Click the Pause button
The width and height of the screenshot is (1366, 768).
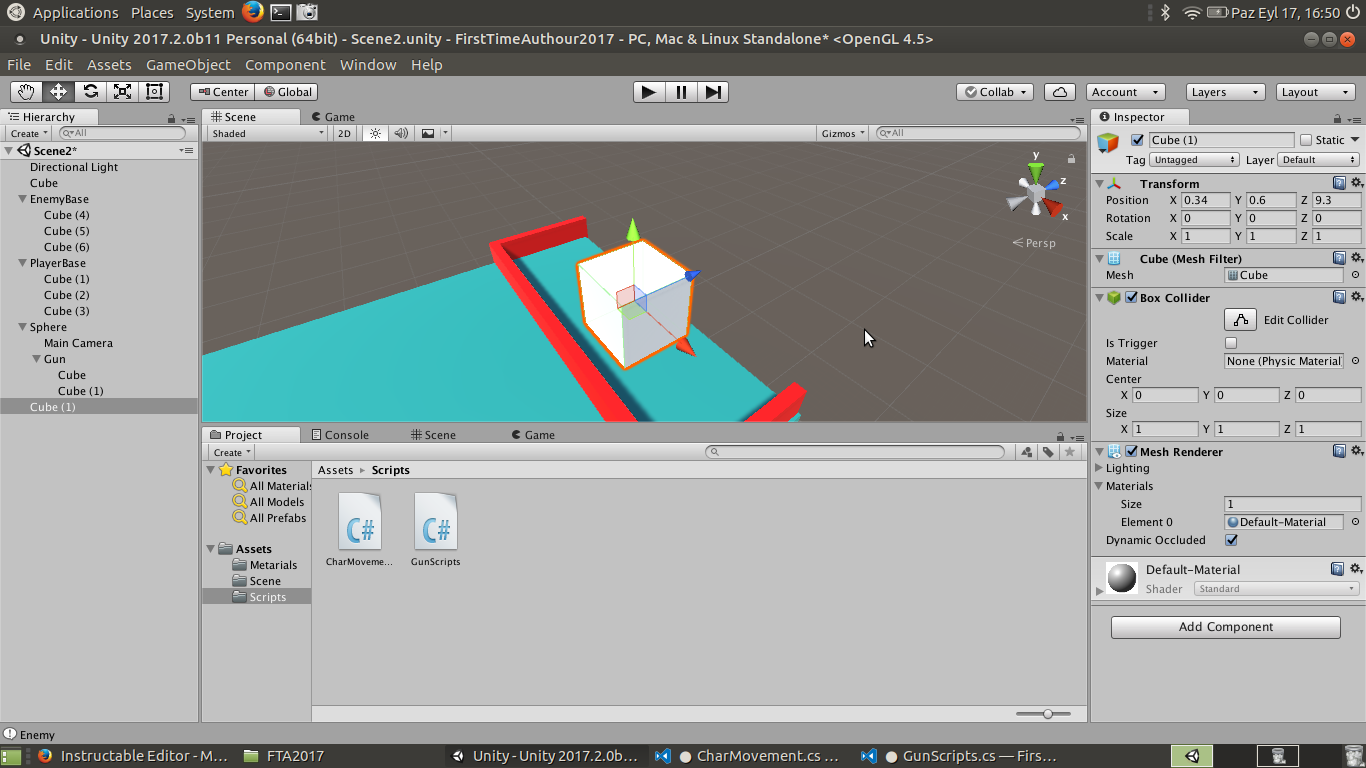pos(681,92)
